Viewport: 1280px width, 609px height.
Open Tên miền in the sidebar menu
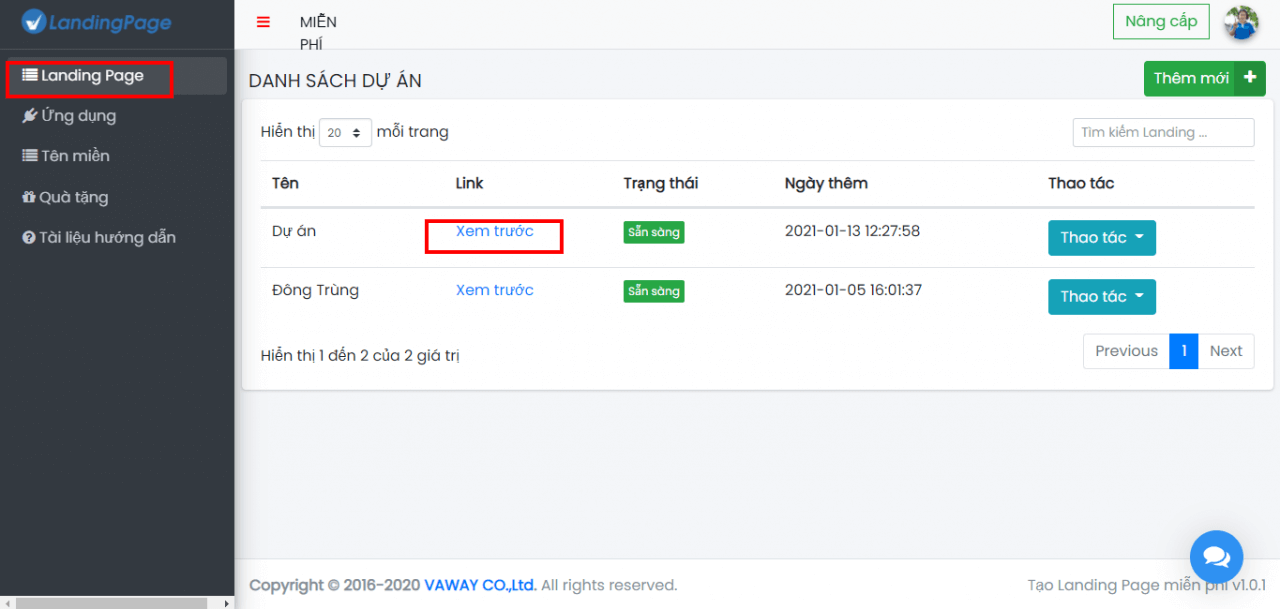[x=75, y=156]
